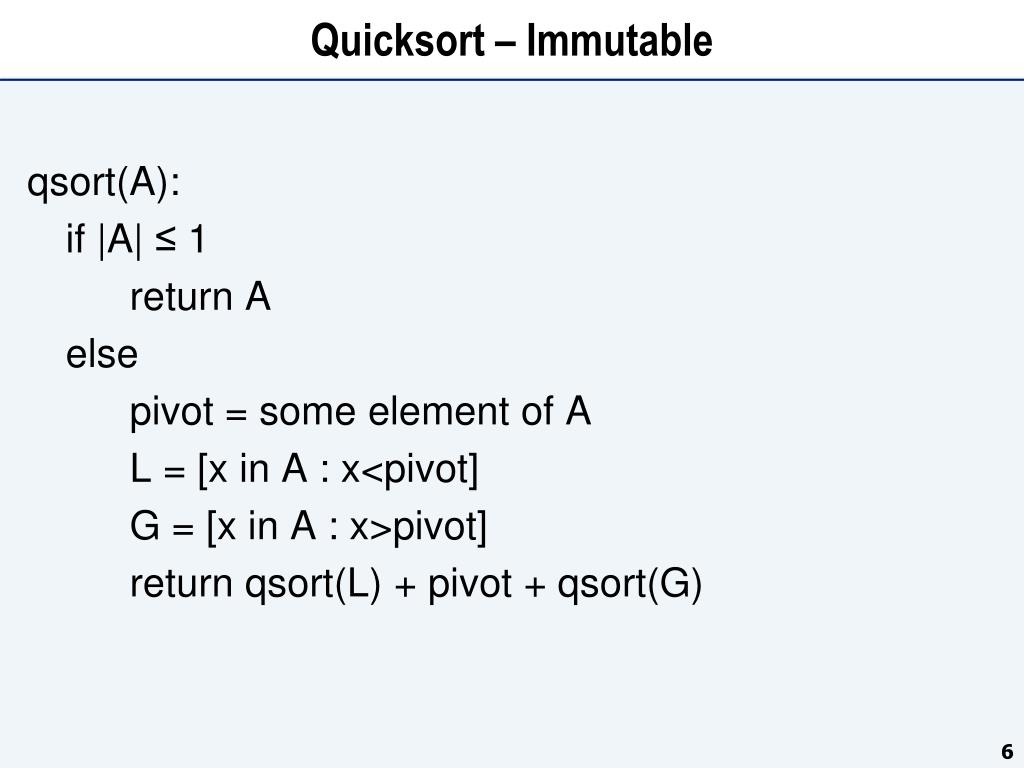Image resolution: width=1024 pixels, height=768 pixels.
Task: Click the if |A| ≤ 1 condition line
Action: [x=136, y=239]
